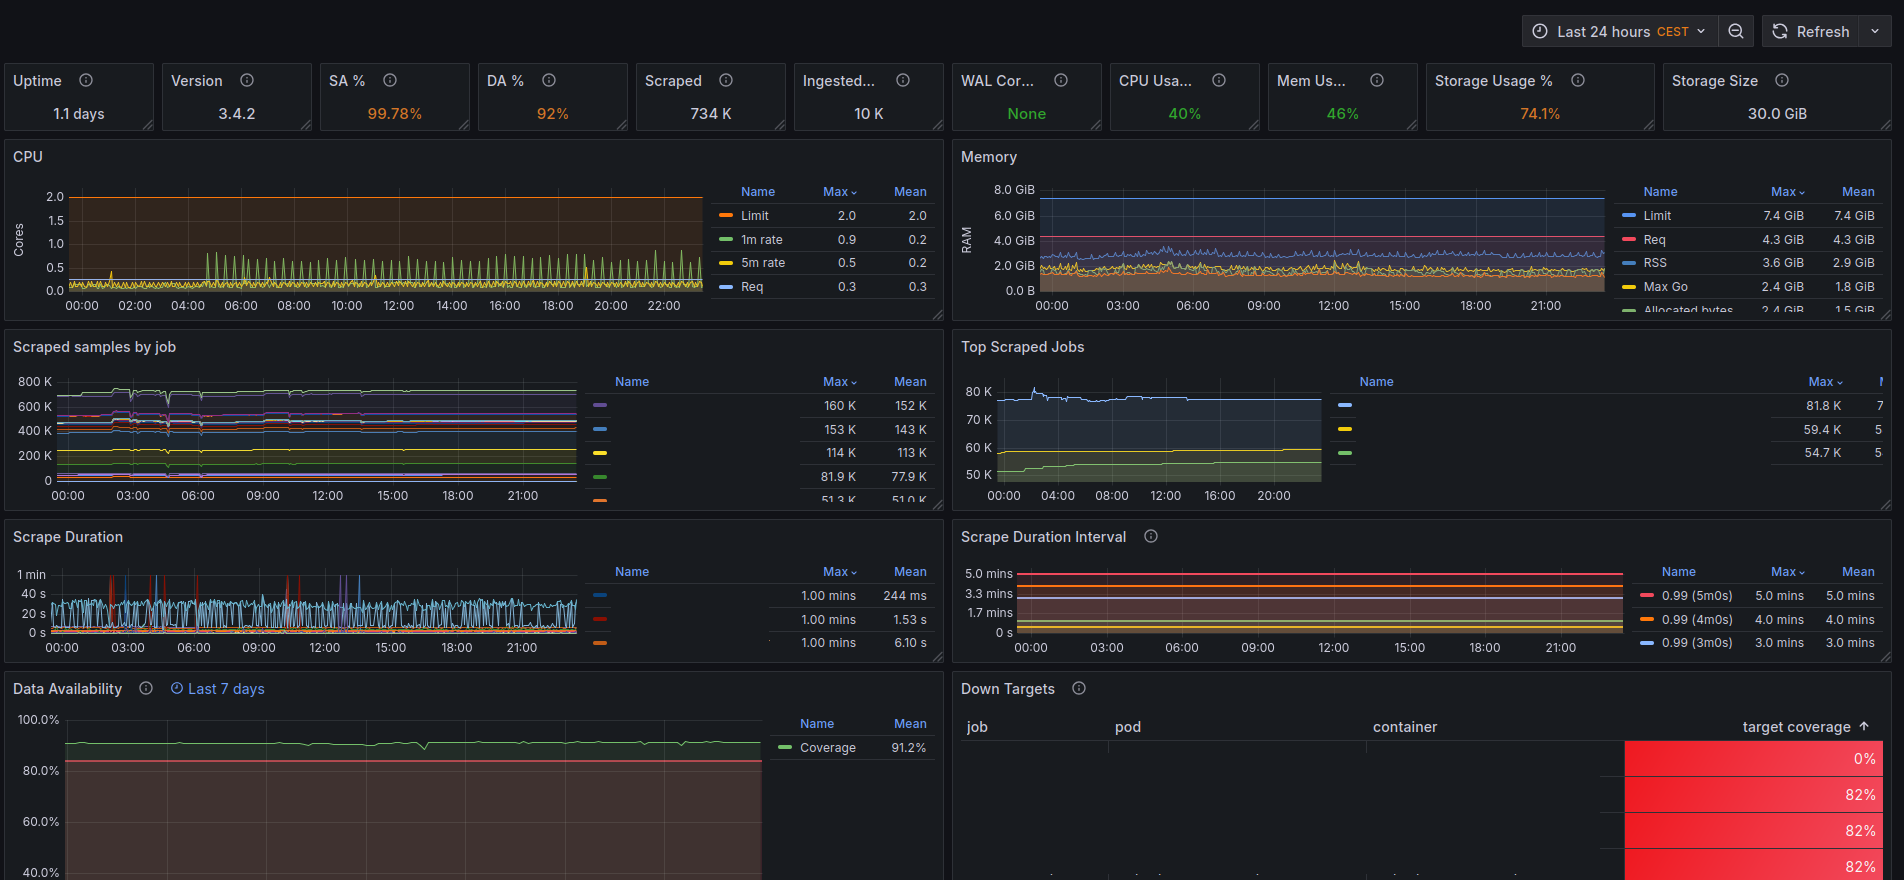1904x880 pixels.
Task: Show the Ingested panel info icon
Action: tap(903, 80)
